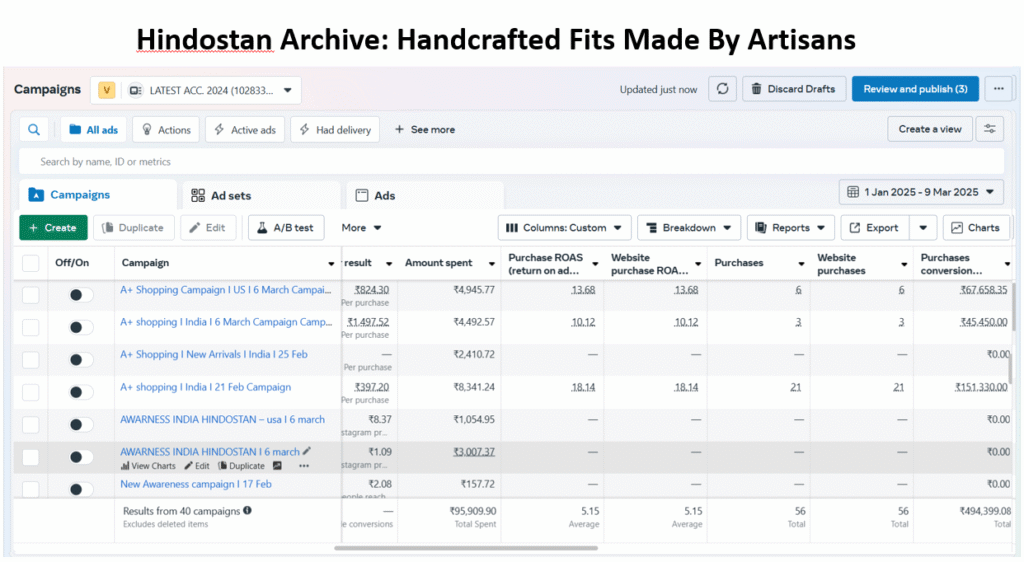Click the horizontal scrollbar below the table
1024x562 pixels.
(466, 548)
